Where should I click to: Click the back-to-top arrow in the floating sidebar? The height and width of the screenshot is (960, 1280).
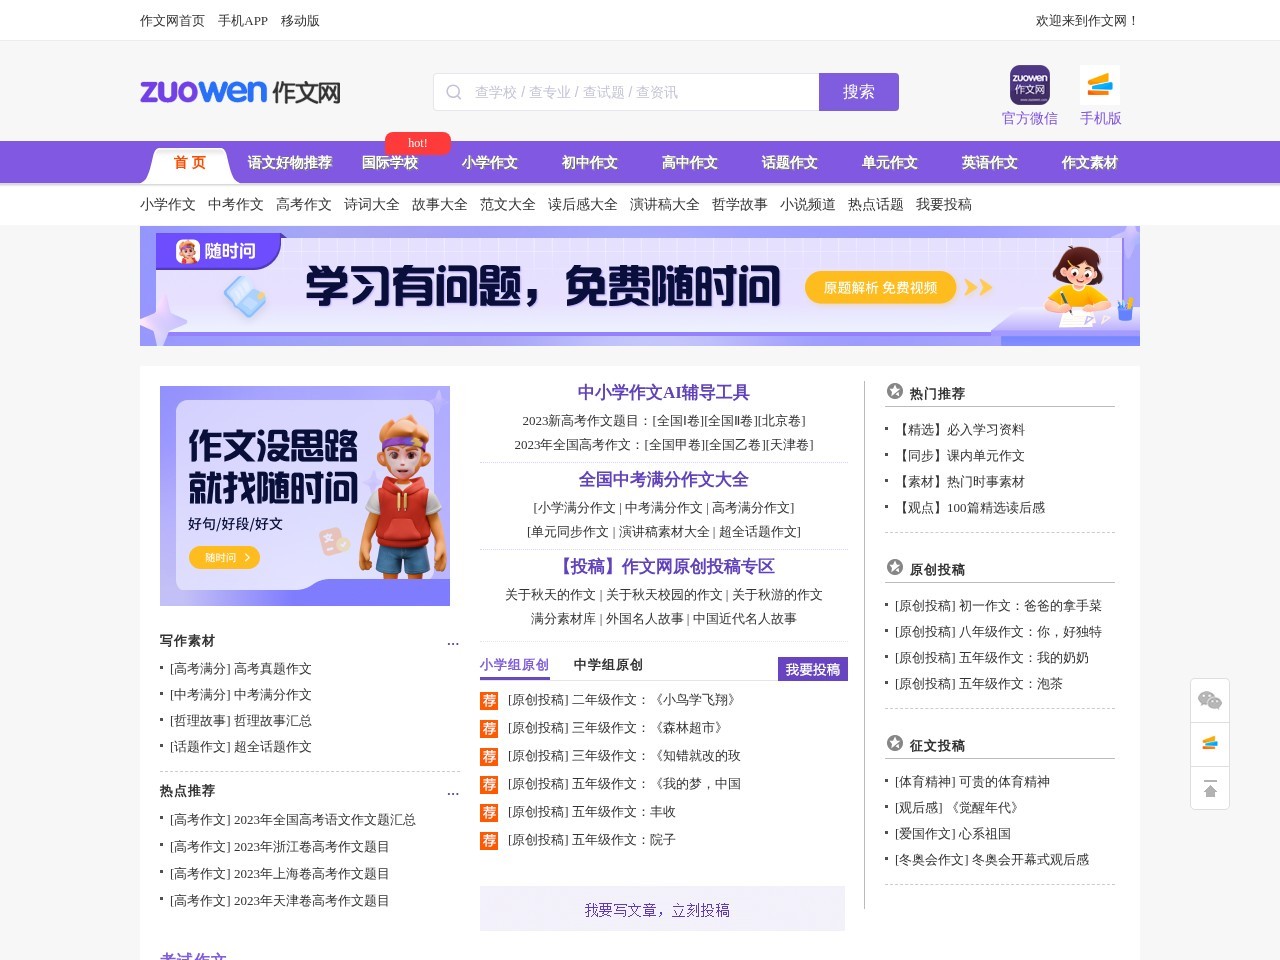coord(1209,789)
